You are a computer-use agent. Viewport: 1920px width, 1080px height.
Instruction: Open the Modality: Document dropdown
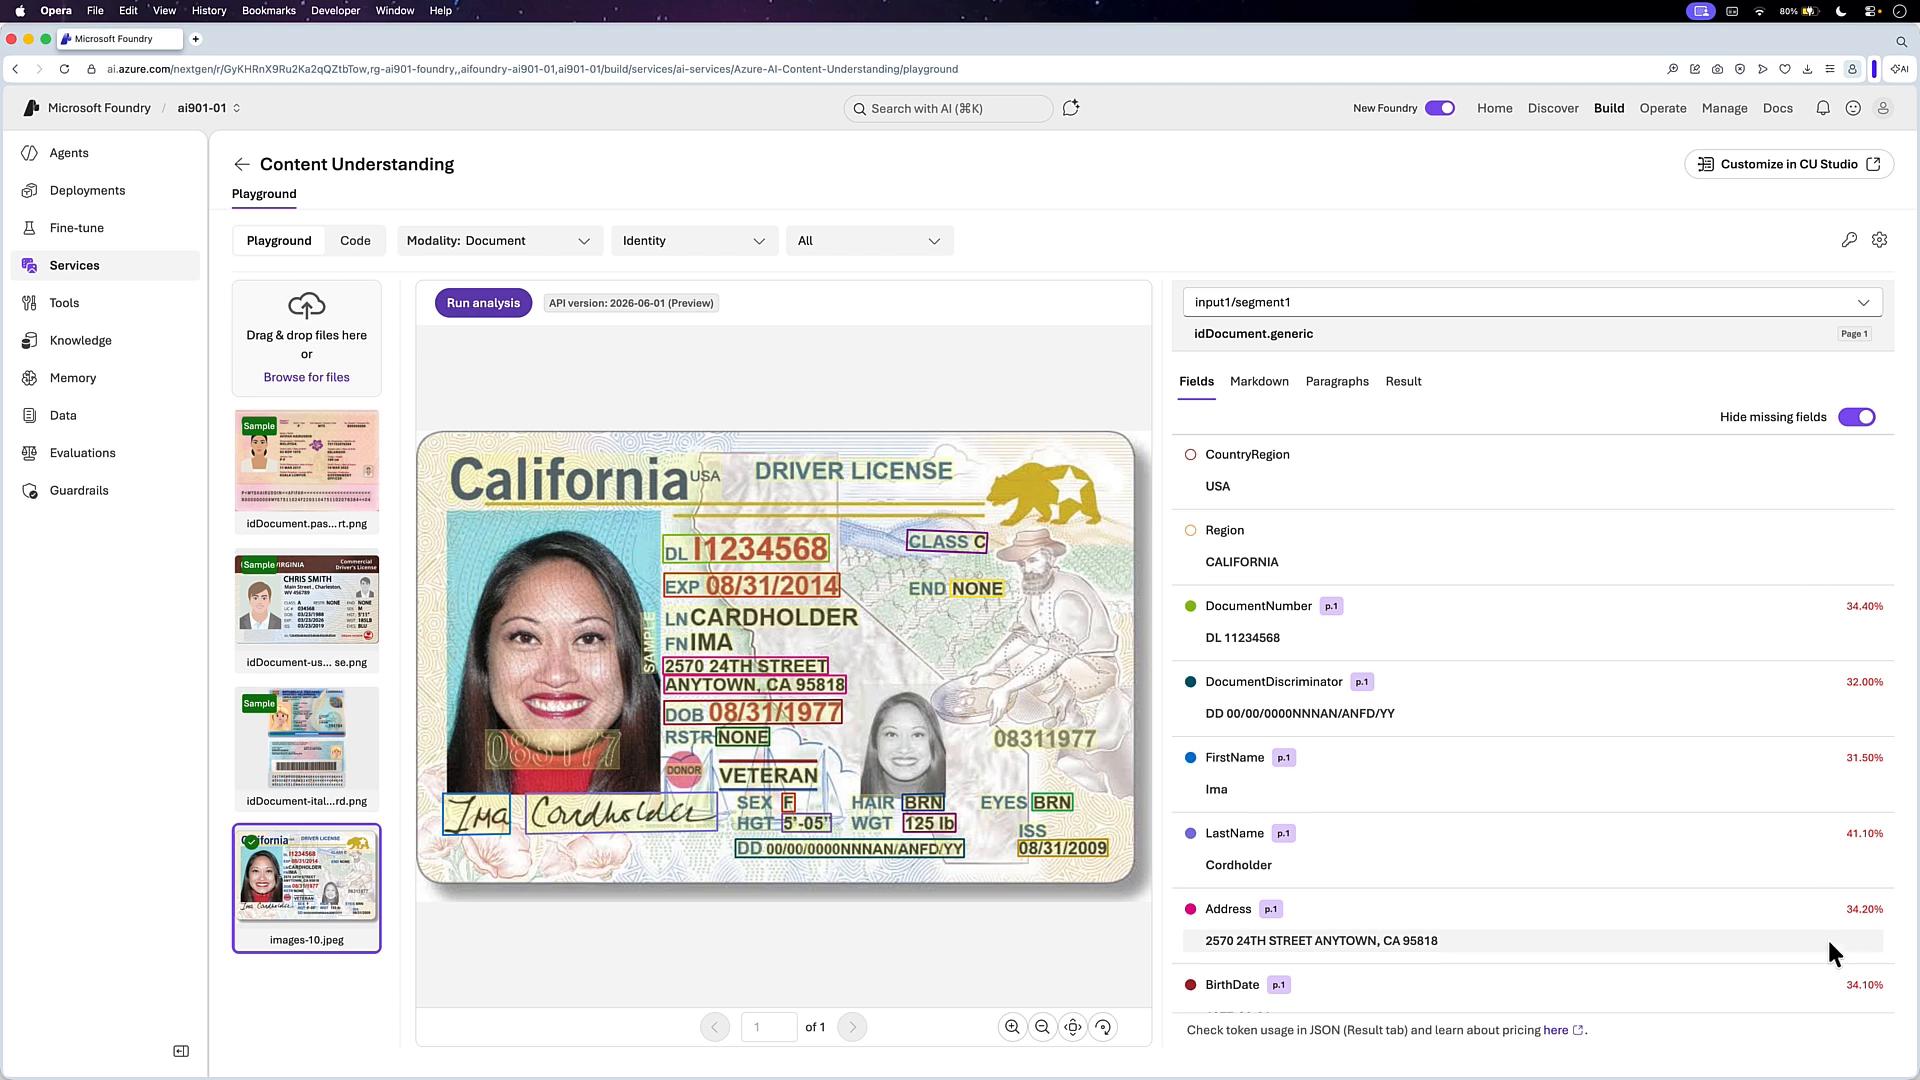499,241
